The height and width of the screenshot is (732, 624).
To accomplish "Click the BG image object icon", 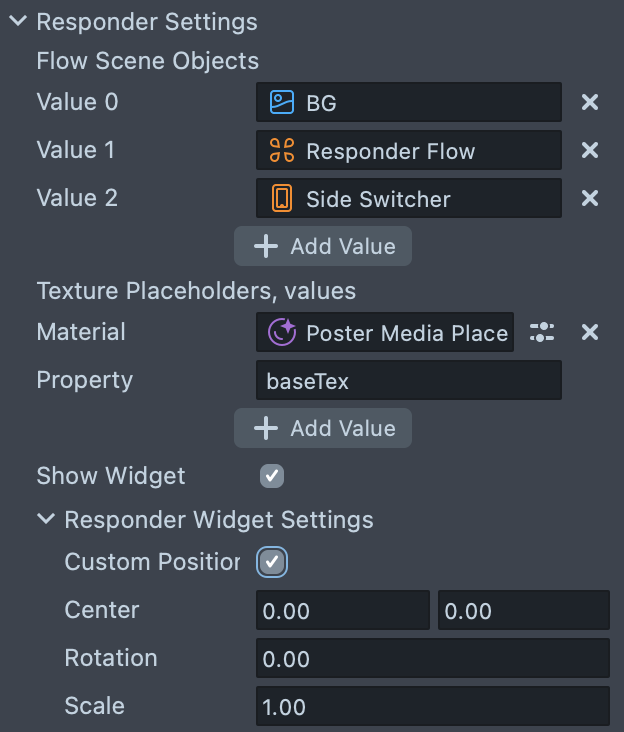I will pos(282,102).
